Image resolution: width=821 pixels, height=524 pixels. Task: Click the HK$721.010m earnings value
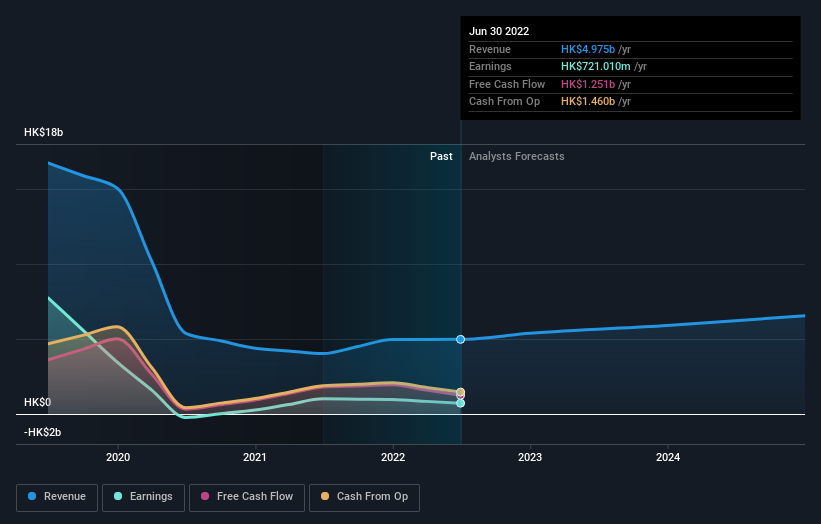pyautogui.click(x=596, y=66)
